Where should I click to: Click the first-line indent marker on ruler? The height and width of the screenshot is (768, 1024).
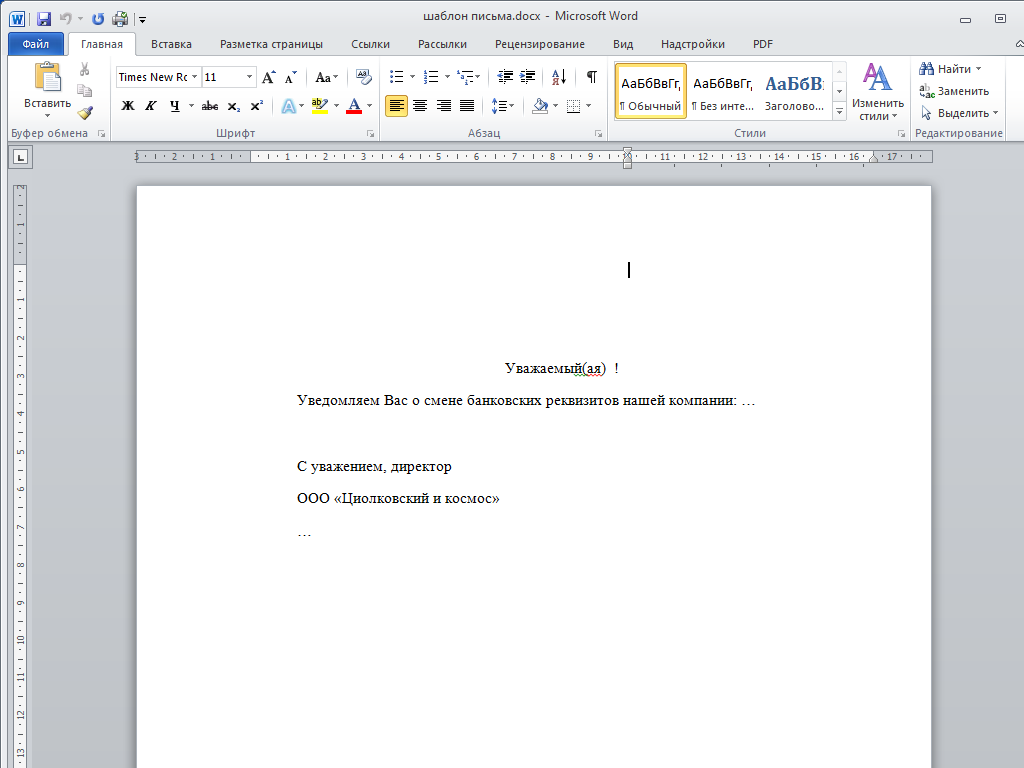pyautogui.click(x=628, y=152)
